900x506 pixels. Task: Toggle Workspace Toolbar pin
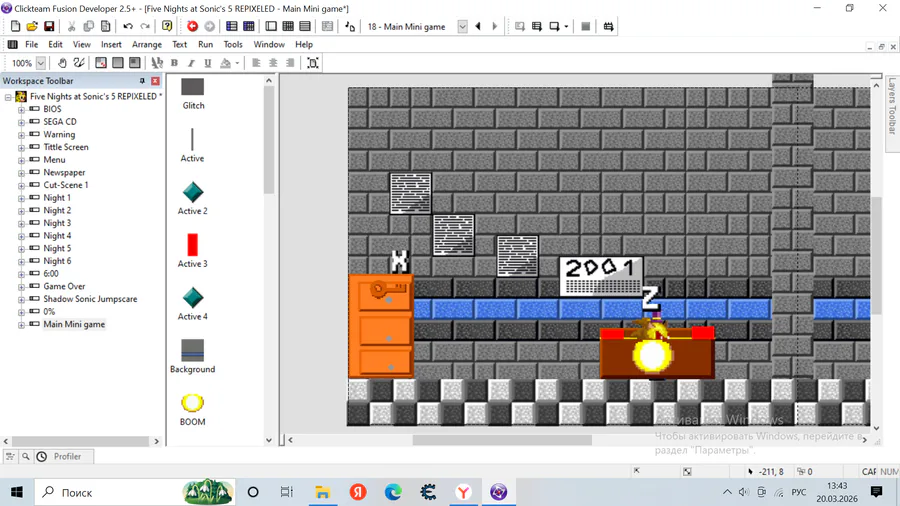[x=142, y=81]
